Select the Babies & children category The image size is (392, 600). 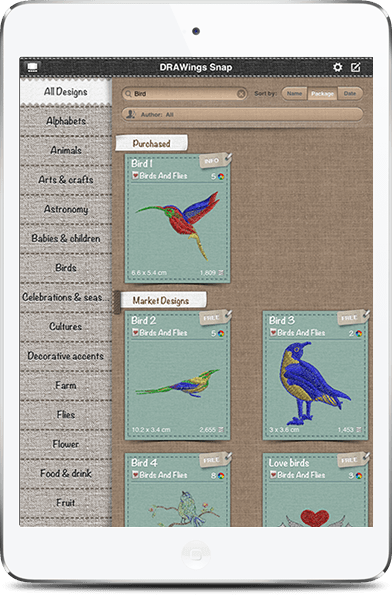(x=65, y=238)
